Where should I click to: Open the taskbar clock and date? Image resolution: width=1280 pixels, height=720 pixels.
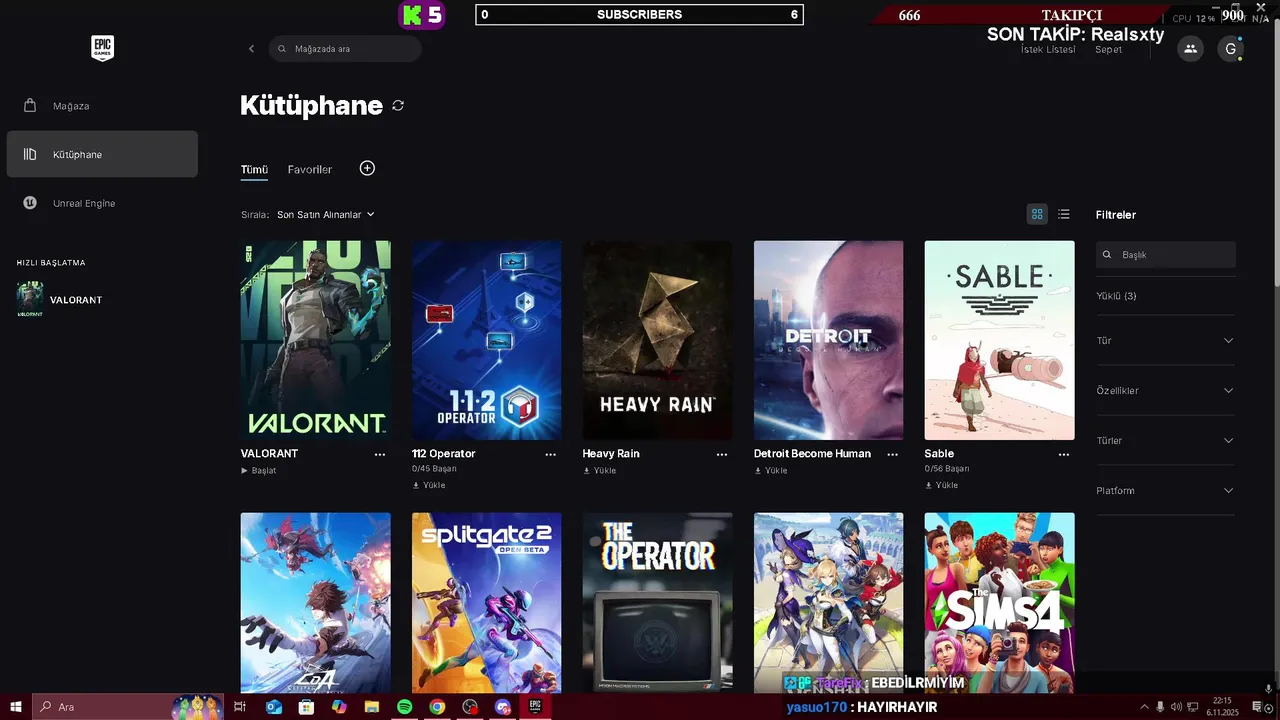(x=1222, y=707)
